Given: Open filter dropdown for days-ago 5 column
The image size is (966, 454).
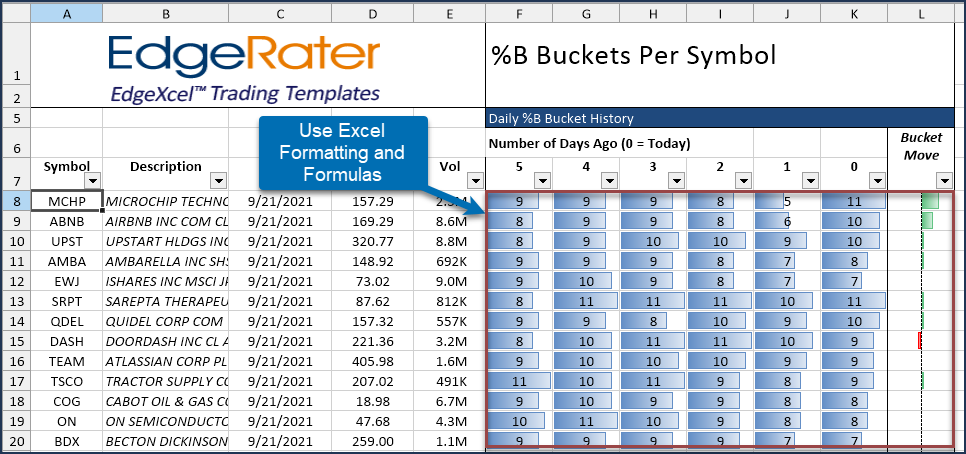Looking at the screenshot, I should pyautogui.click(x=543, y=180).
